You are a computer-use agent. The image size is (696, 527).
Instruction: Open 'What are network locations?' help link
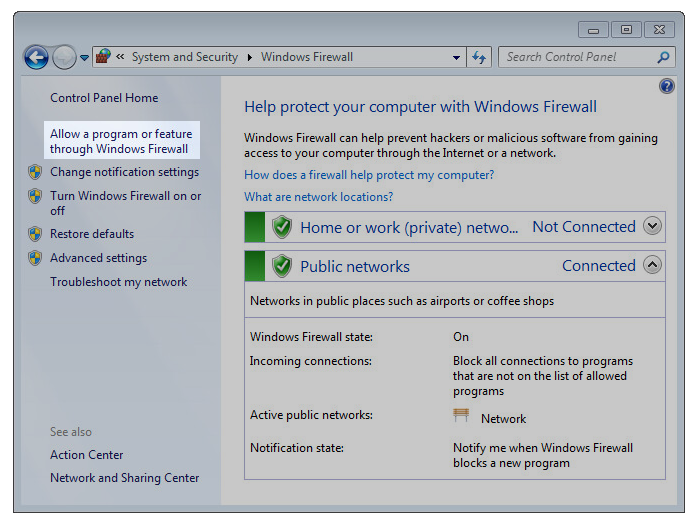(319, 197)
